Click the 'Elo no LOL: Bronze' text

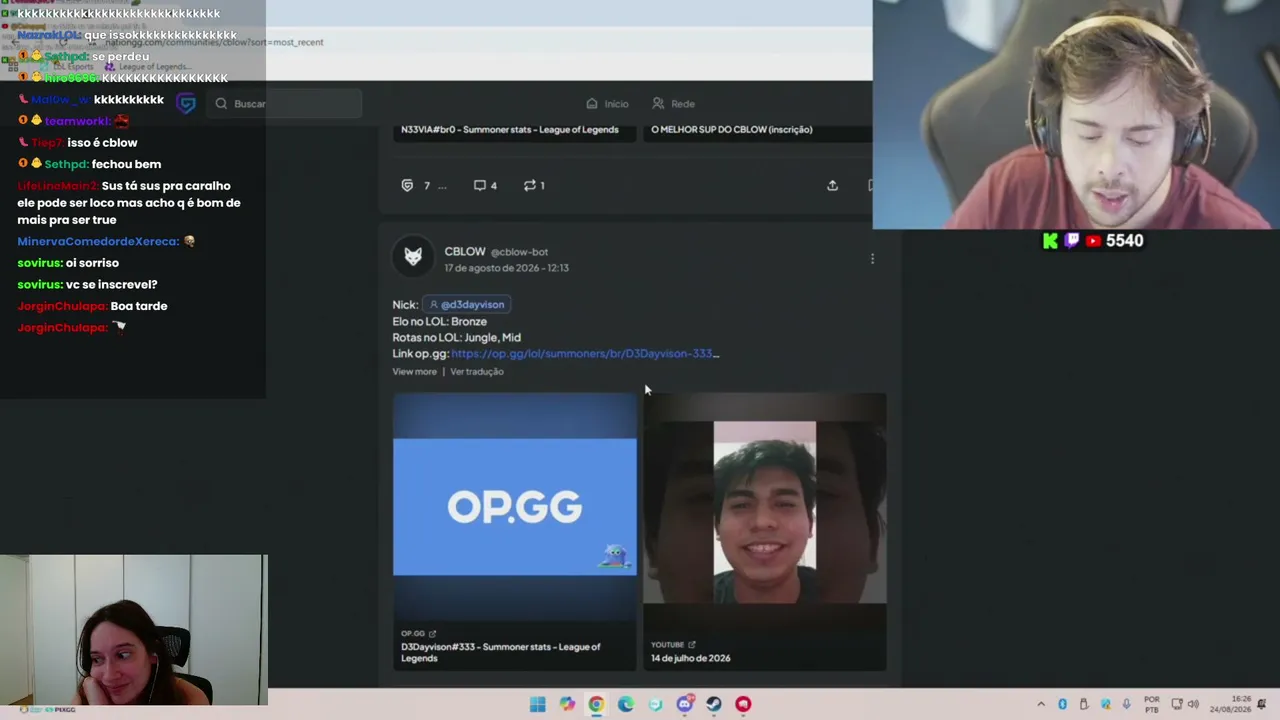440,321
